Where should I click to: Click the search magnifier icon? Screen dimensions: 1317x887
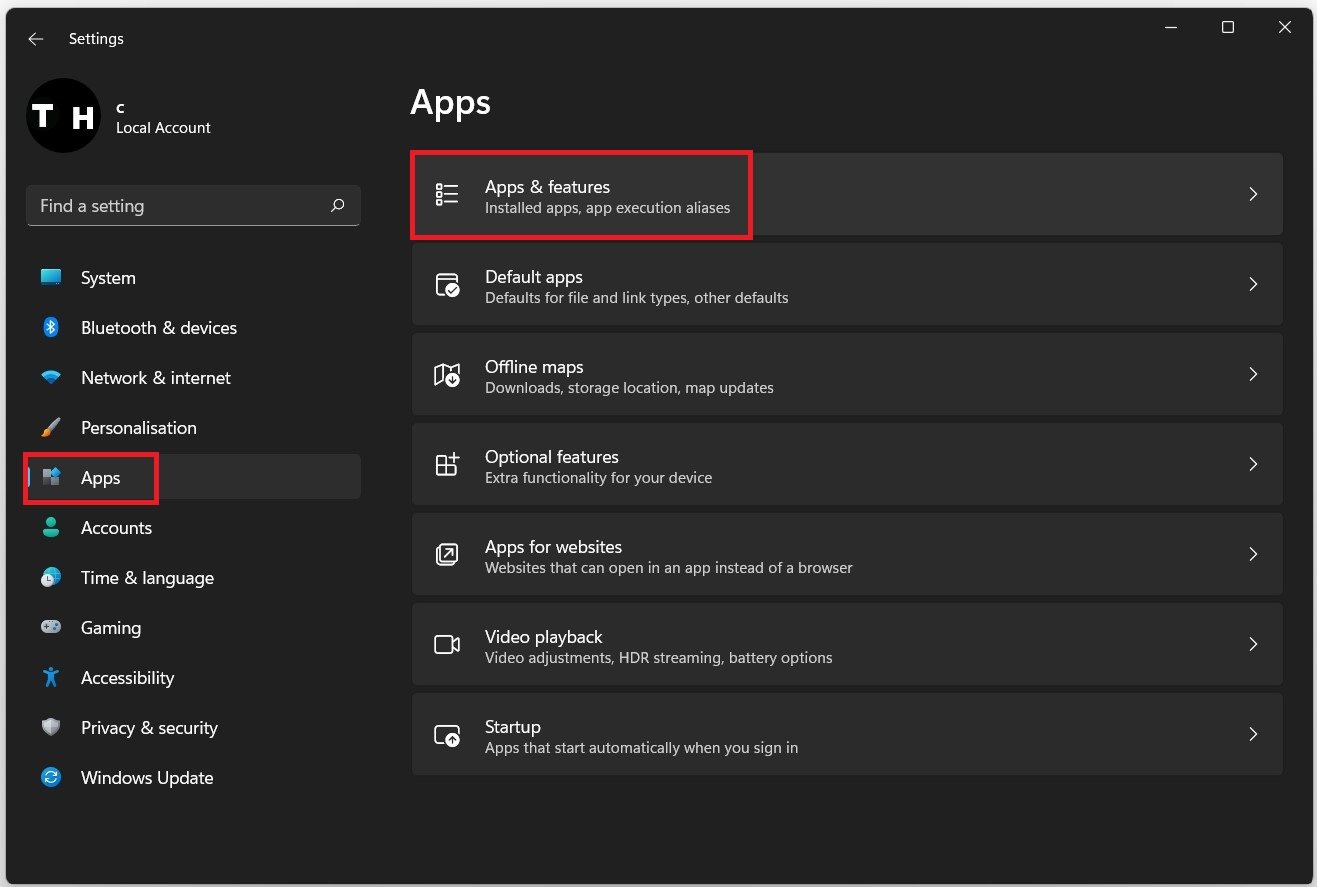337,205
